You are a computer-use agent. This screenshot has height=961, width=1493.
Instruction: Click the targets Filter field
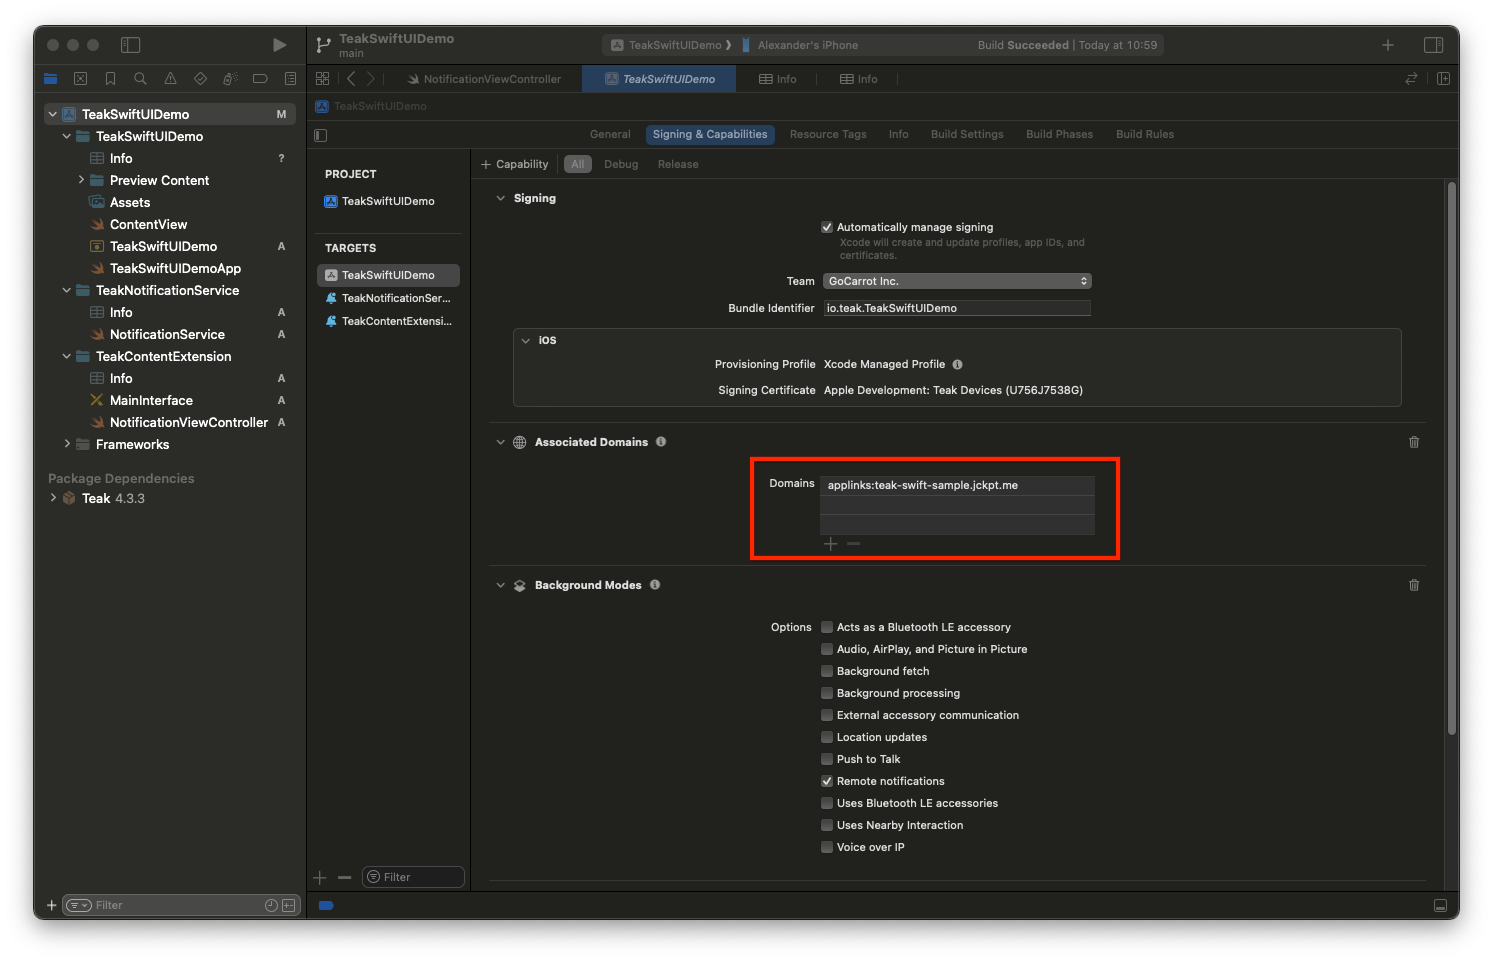tap(413, 877)
